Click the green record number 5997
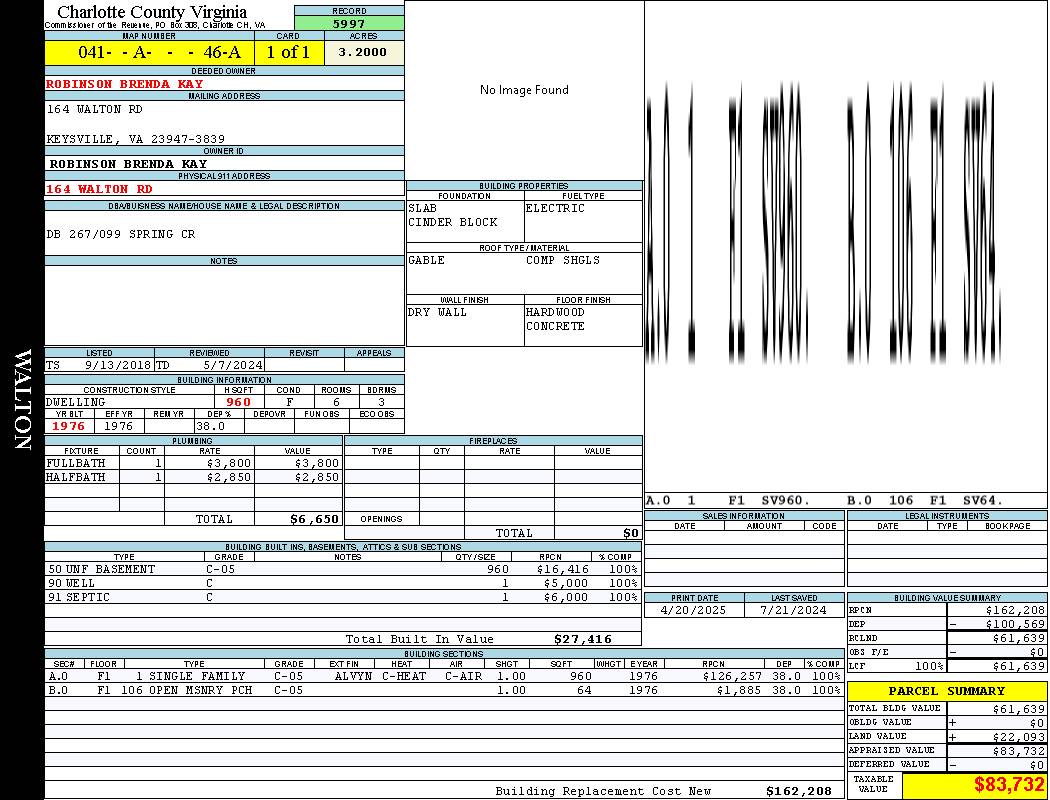Screen dimensions: 1050x800 pos(349,23)
